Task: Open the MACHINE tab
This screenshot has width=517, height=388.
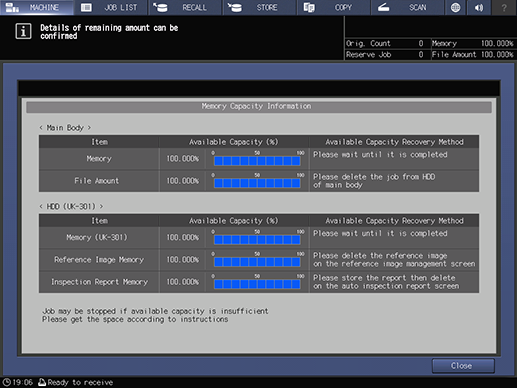Action: point(37,7)
